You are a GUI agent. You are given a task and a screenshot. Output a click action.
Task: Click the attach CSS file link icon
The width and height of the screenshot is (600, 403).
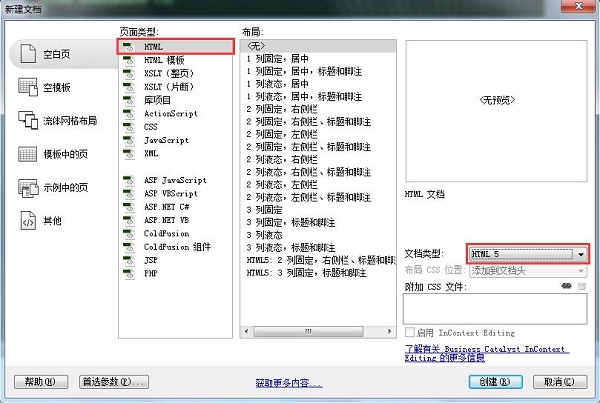(566, 286)
